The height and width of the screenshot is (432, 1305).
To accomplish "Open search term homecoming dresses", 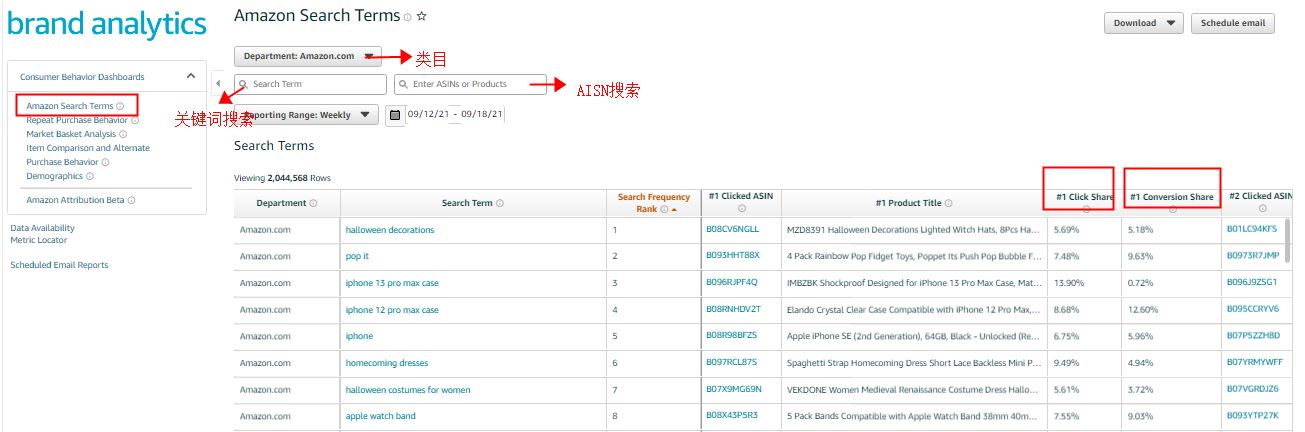I will click(387, 363).
